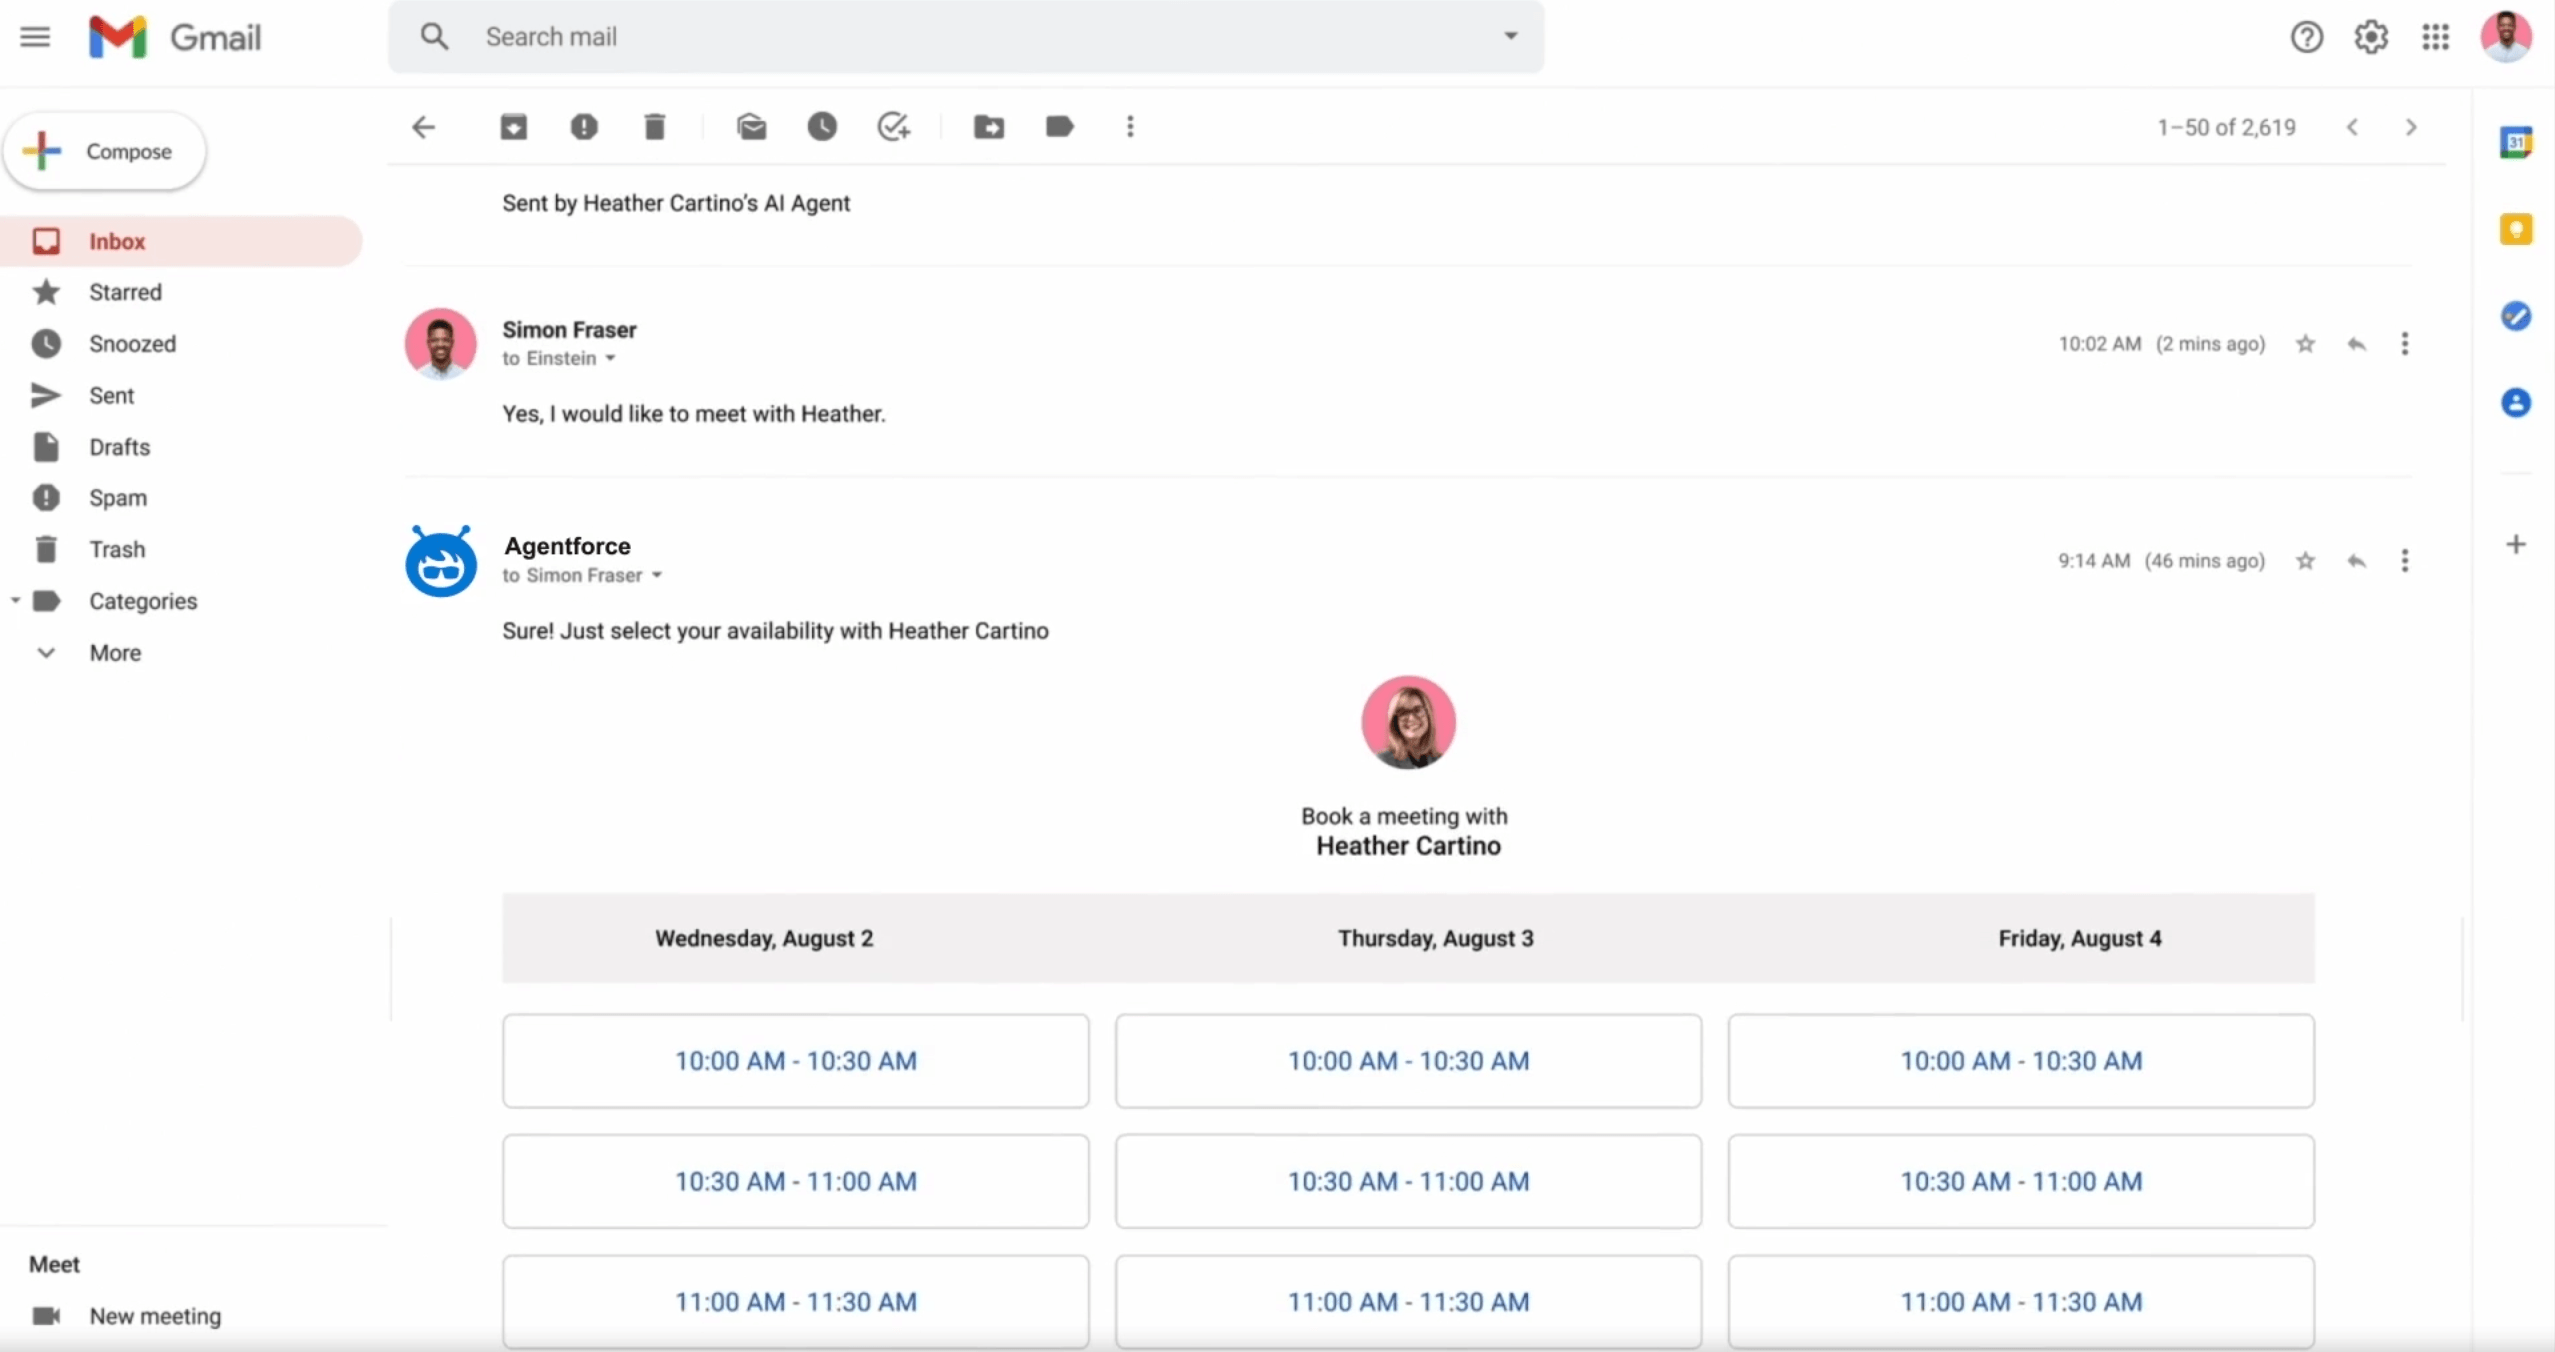Snooze the conversation using the clock icon
Viewport: 2555px width, 1352px height.
[822, 127]
